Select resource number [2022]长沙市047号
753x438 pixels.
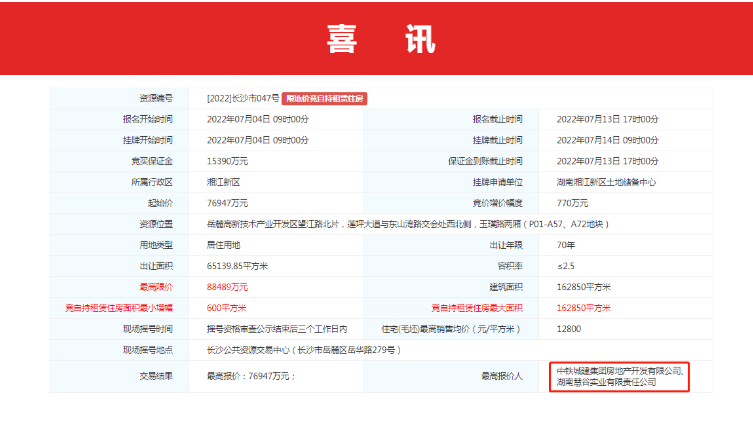point(243,98)
